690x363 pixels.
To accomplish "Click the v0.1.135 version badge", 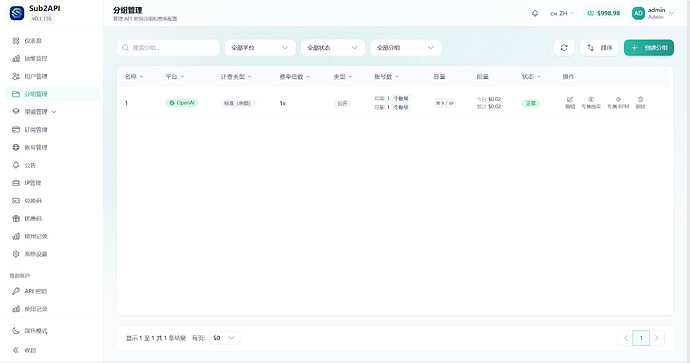I will [42, 19].
